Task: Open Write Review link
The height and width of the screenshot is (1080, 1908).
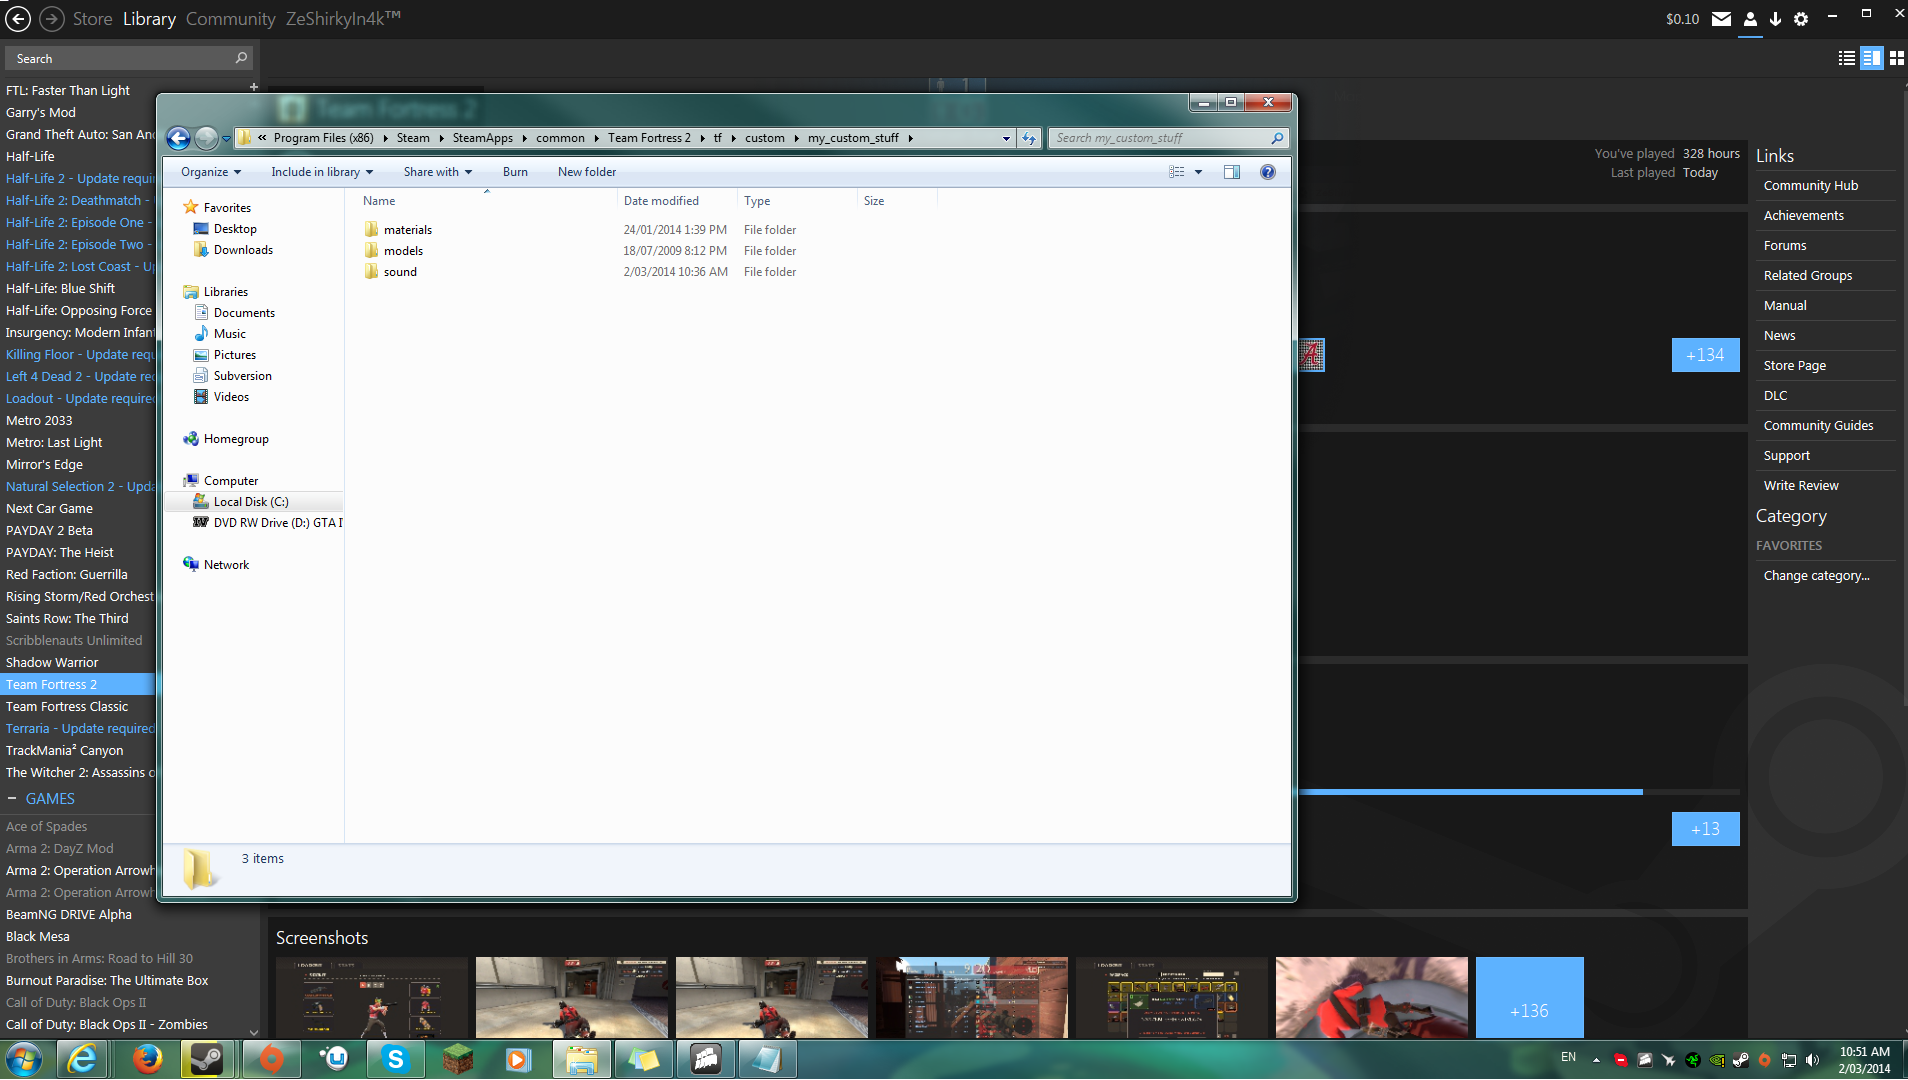Action: [1801, 486]
